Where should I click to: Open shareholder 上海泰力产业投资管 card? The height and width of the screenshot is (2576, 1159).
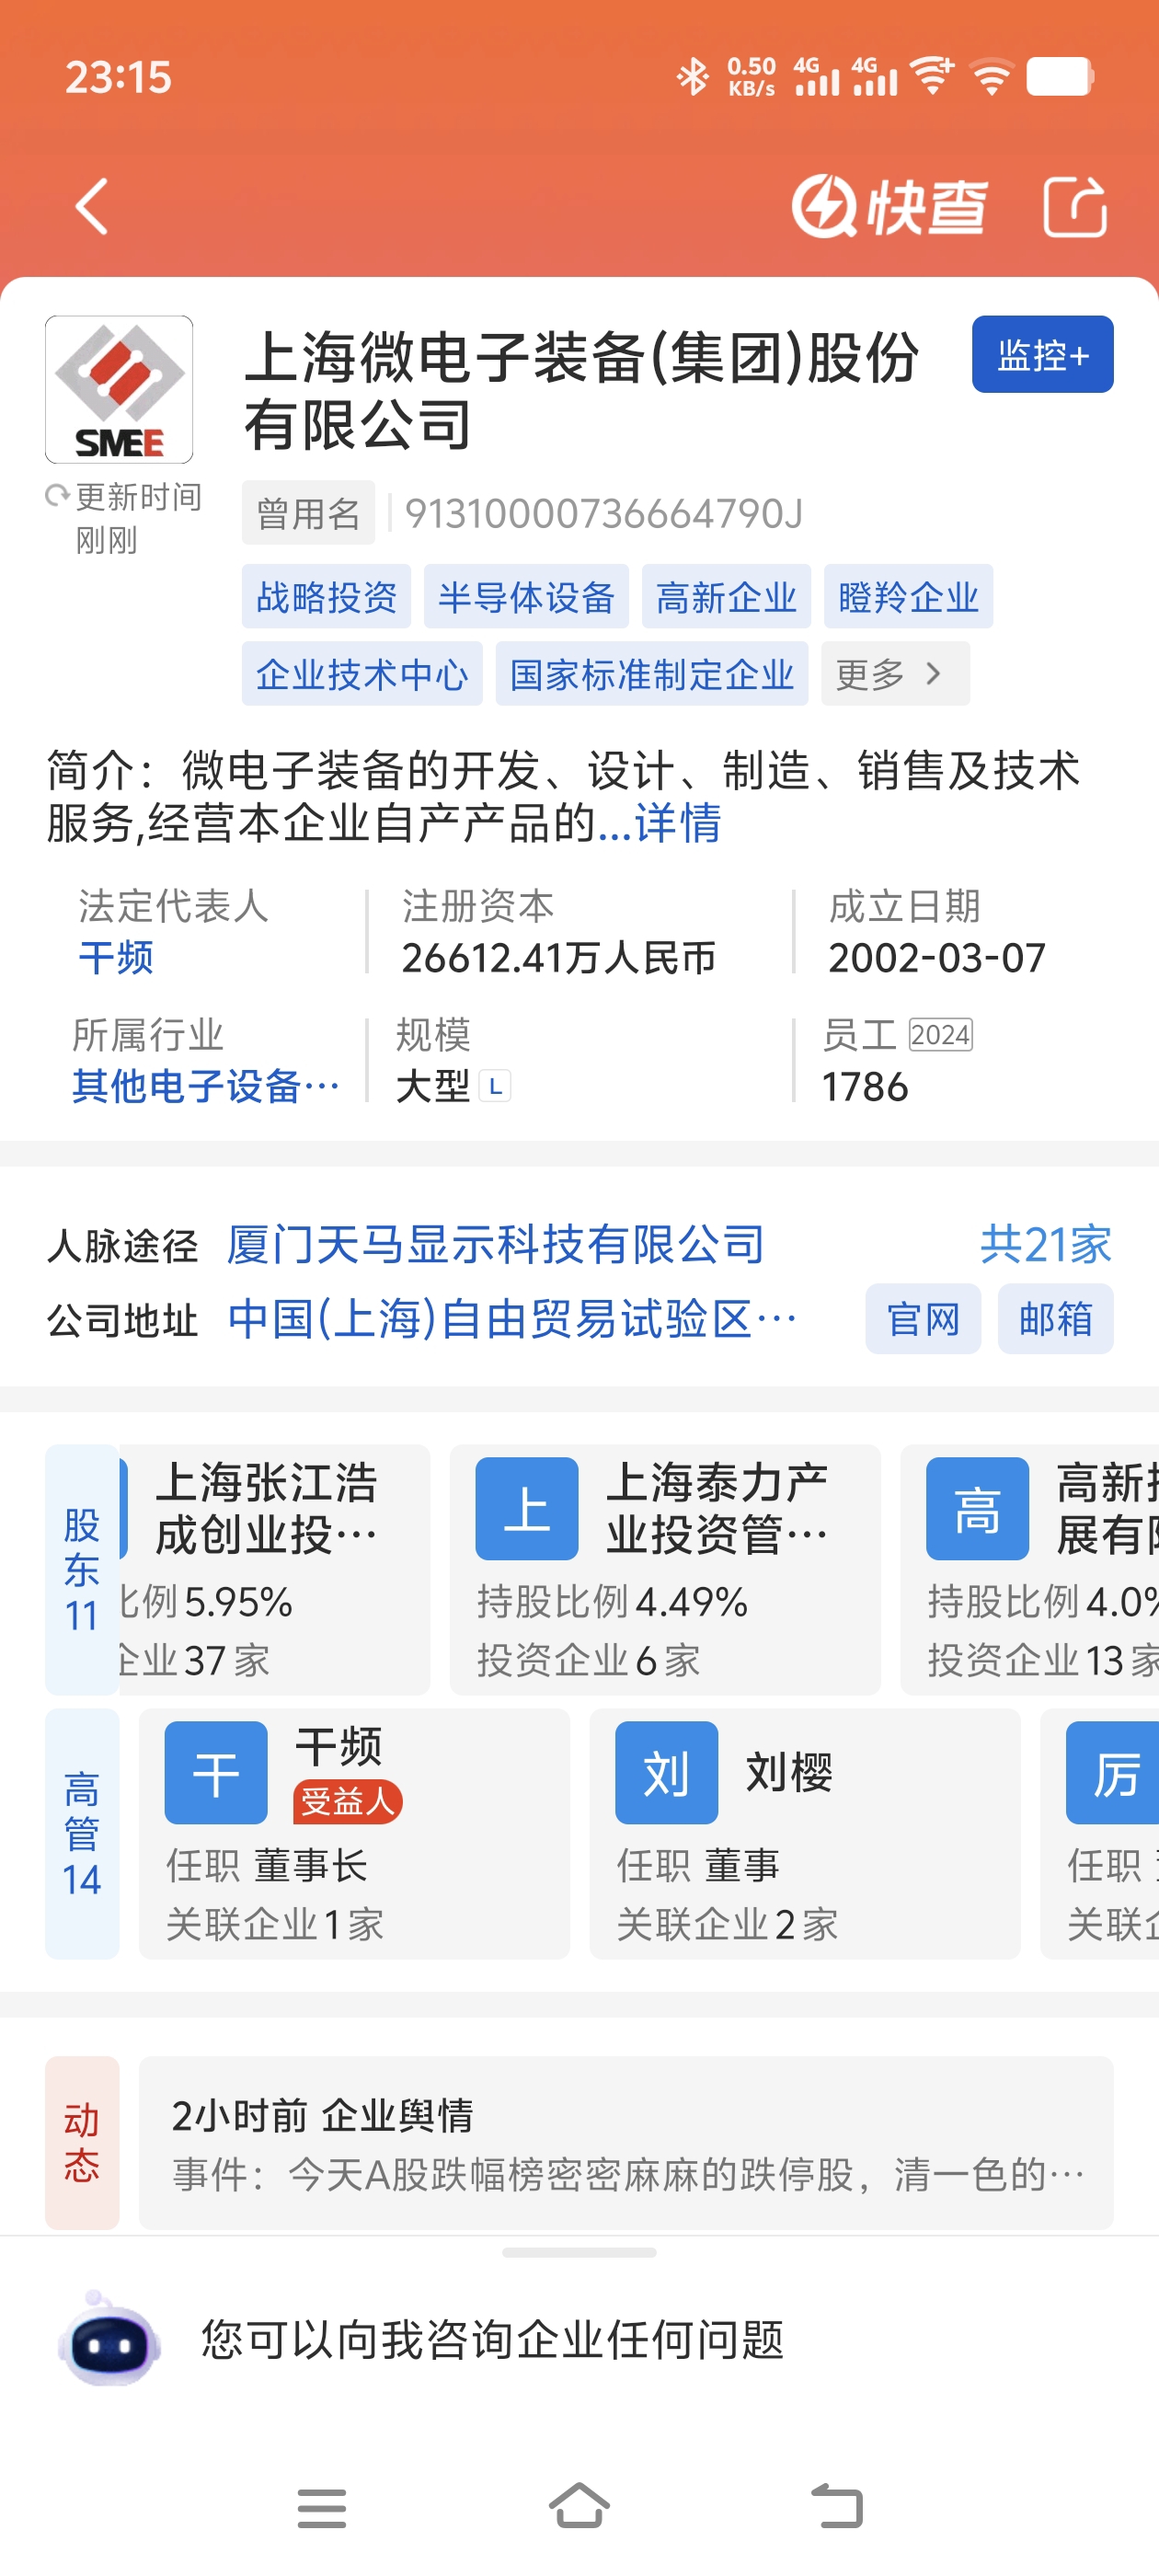pos(665,1569)
